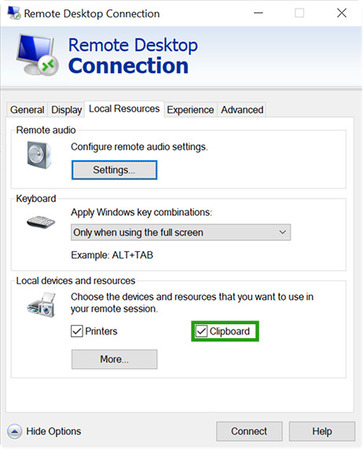The image size is (363, 449).
Task: Minimize the Remote Desktop Connection window
Action: [x=258, y=13]
